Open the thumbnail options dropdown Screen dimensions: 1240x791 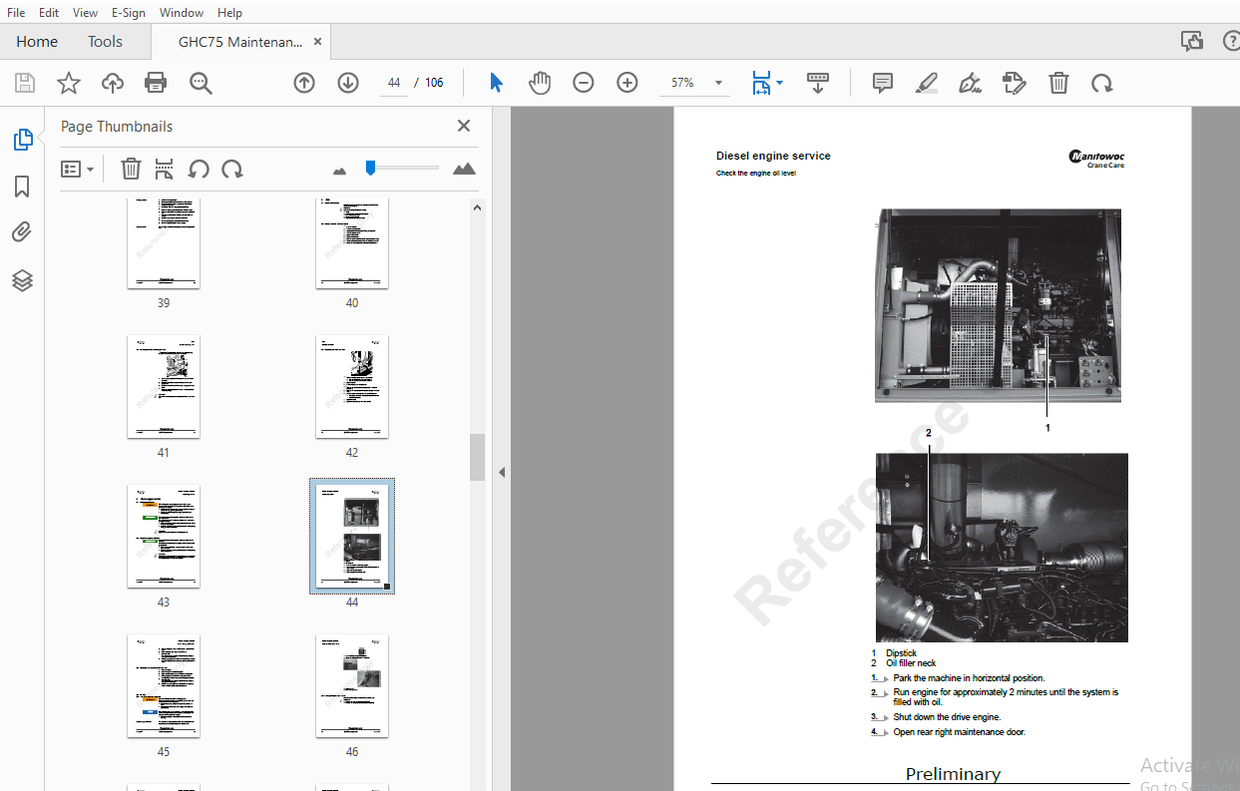pos(78,168)
